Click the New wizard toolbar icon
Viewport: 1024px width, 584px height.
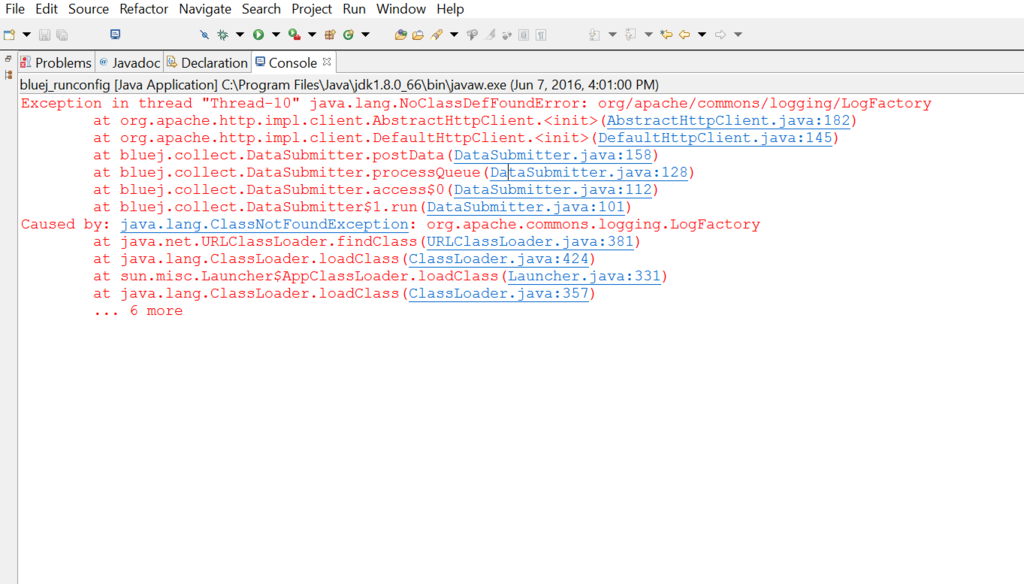[9, 35]
